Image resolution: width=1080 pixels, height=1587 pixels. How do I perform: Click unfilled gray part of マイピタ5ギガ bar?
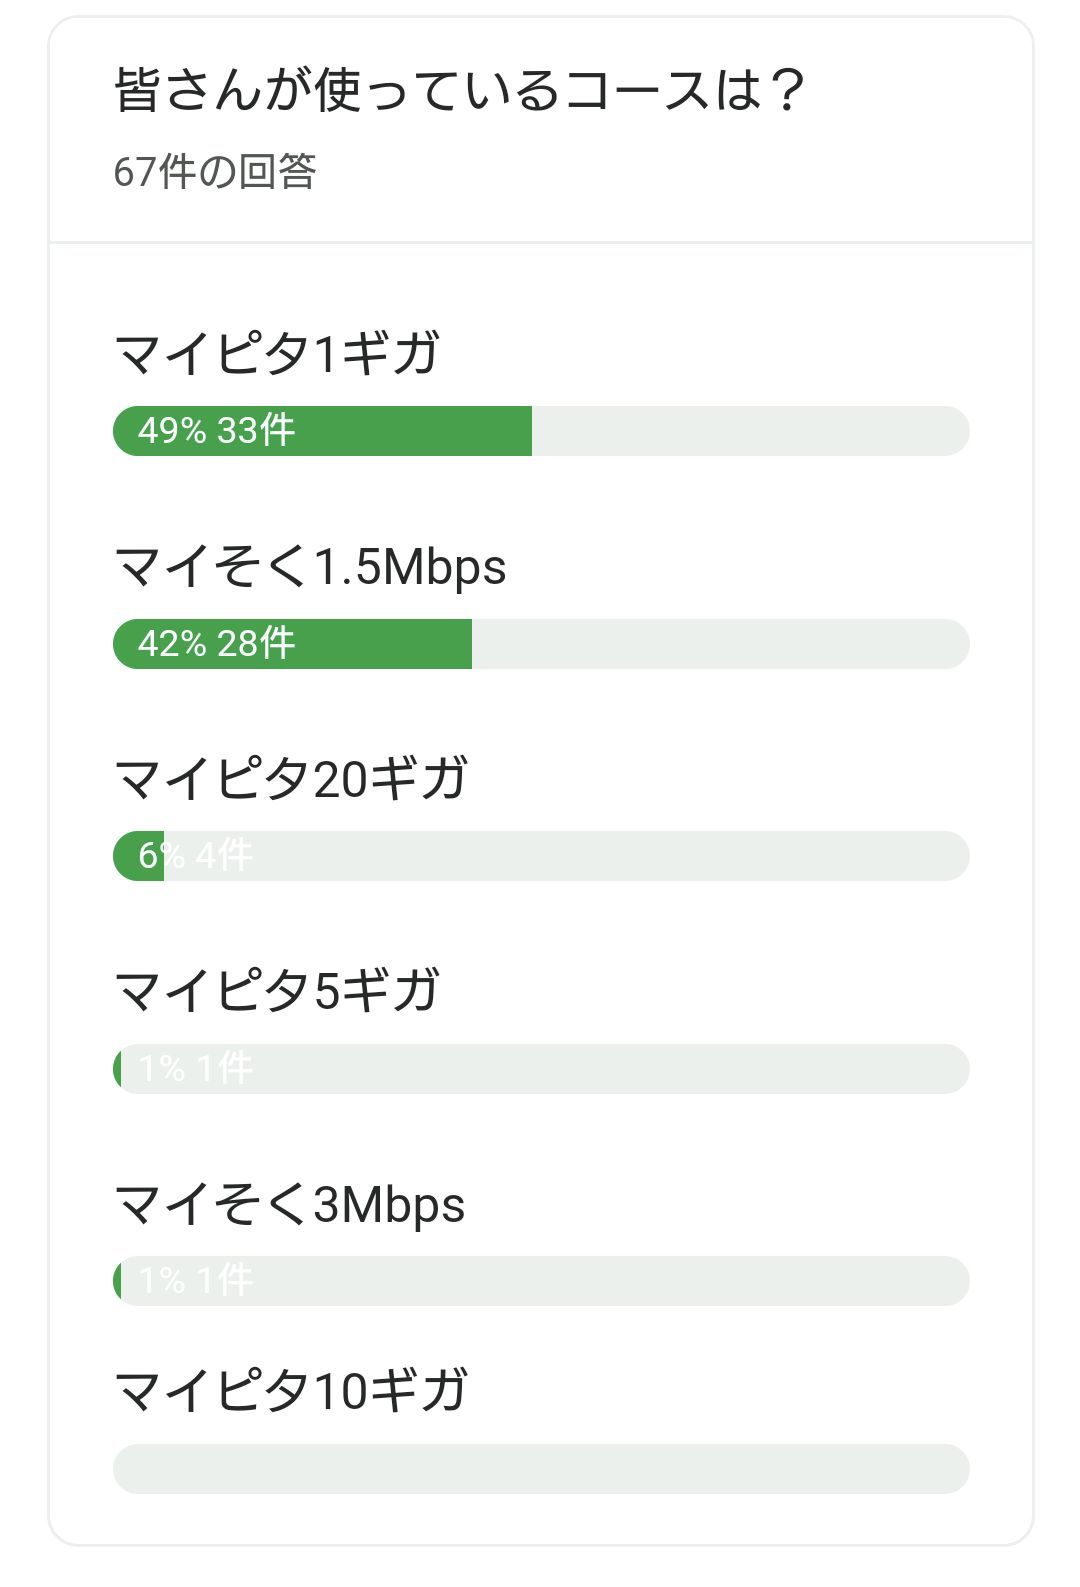(600, 1069)
